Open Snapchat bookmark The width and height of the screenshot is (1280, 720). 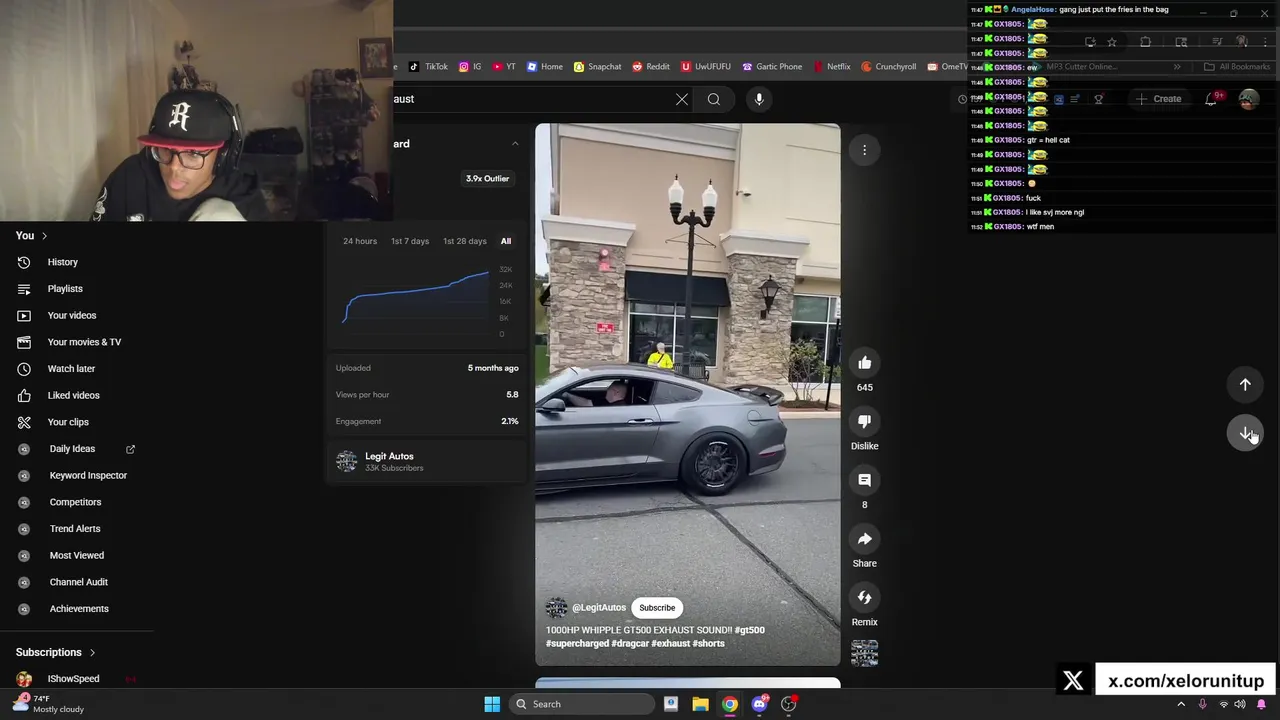(x=597, y=67)
